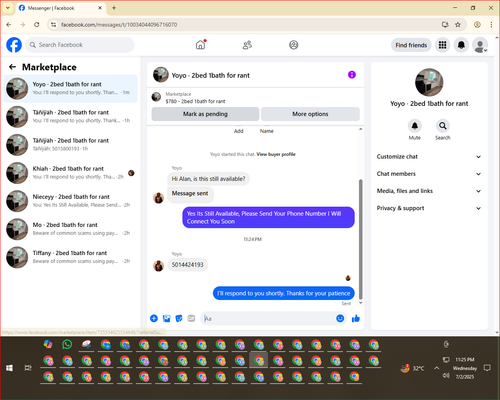Go back in browser history
This screenshot has height=400, width=500.
click(9, 24)
